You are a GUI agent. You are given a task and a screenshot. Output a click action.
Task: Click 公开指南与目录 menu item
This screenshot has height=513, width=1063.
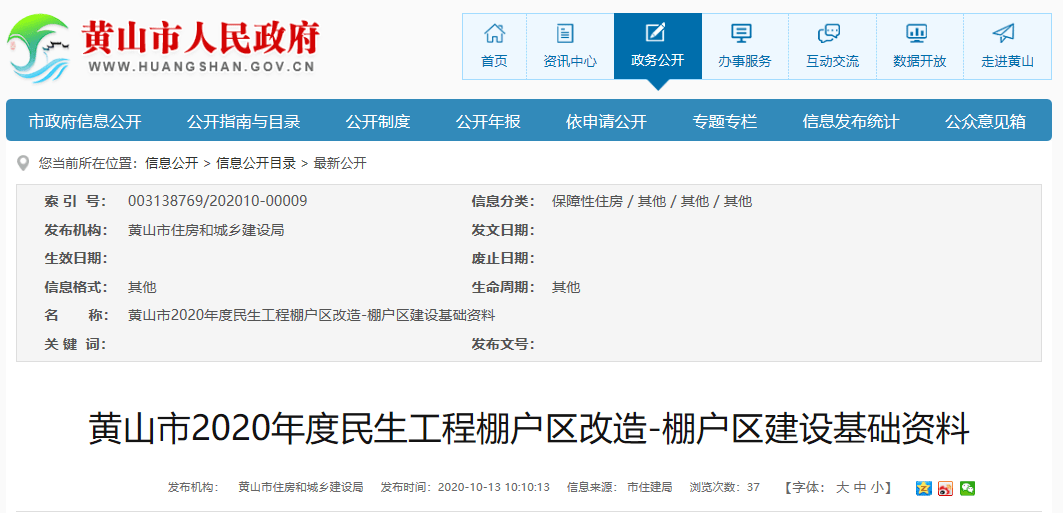pos(243,122)
